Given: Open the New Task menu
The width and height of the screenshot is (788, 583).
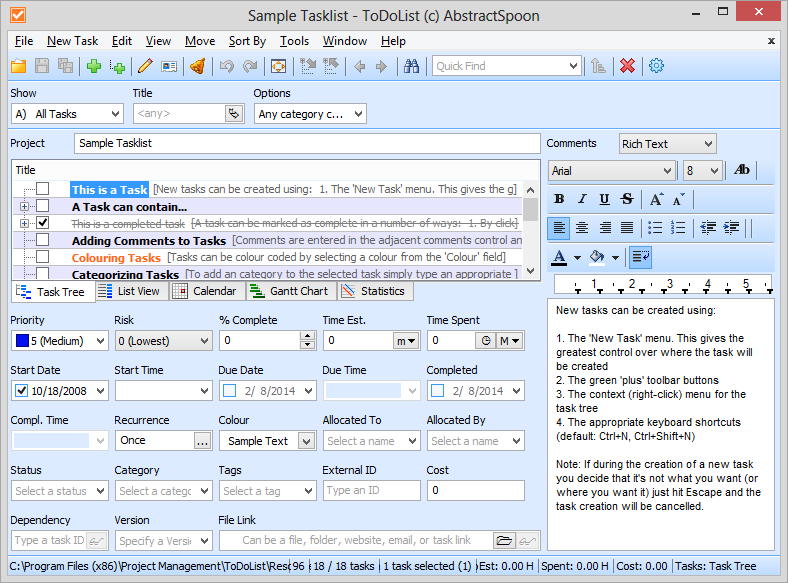Looking at the screenshot, I should tap(72, 41).
